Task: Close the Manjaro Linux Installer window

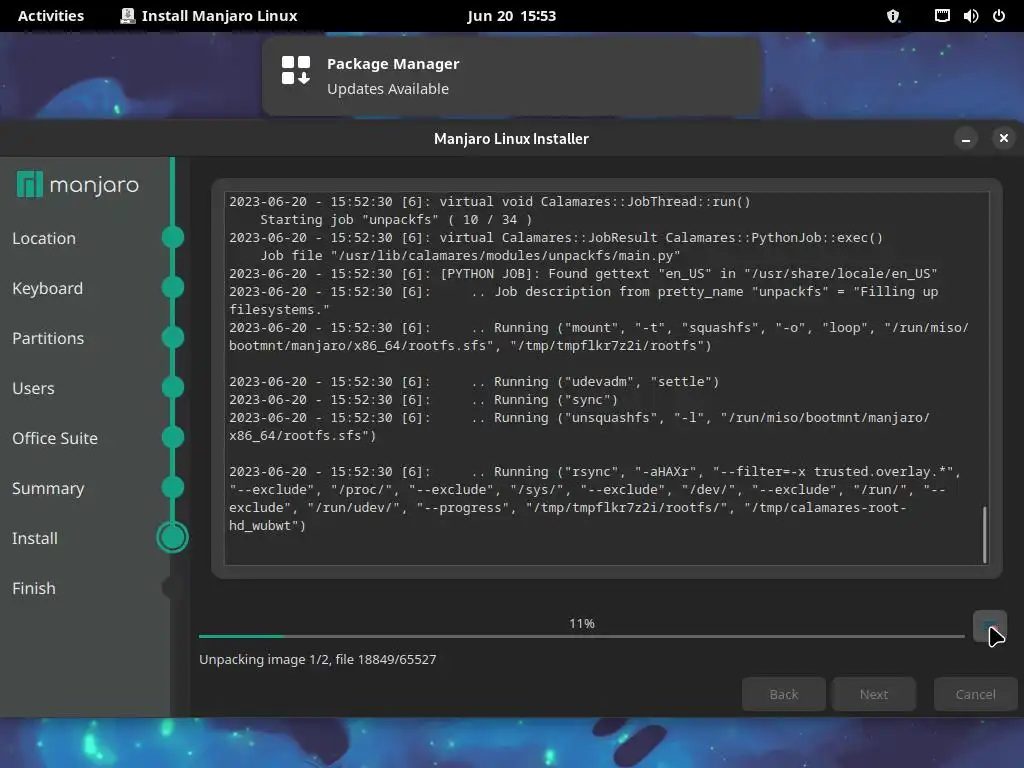Action: [1004, 138]
